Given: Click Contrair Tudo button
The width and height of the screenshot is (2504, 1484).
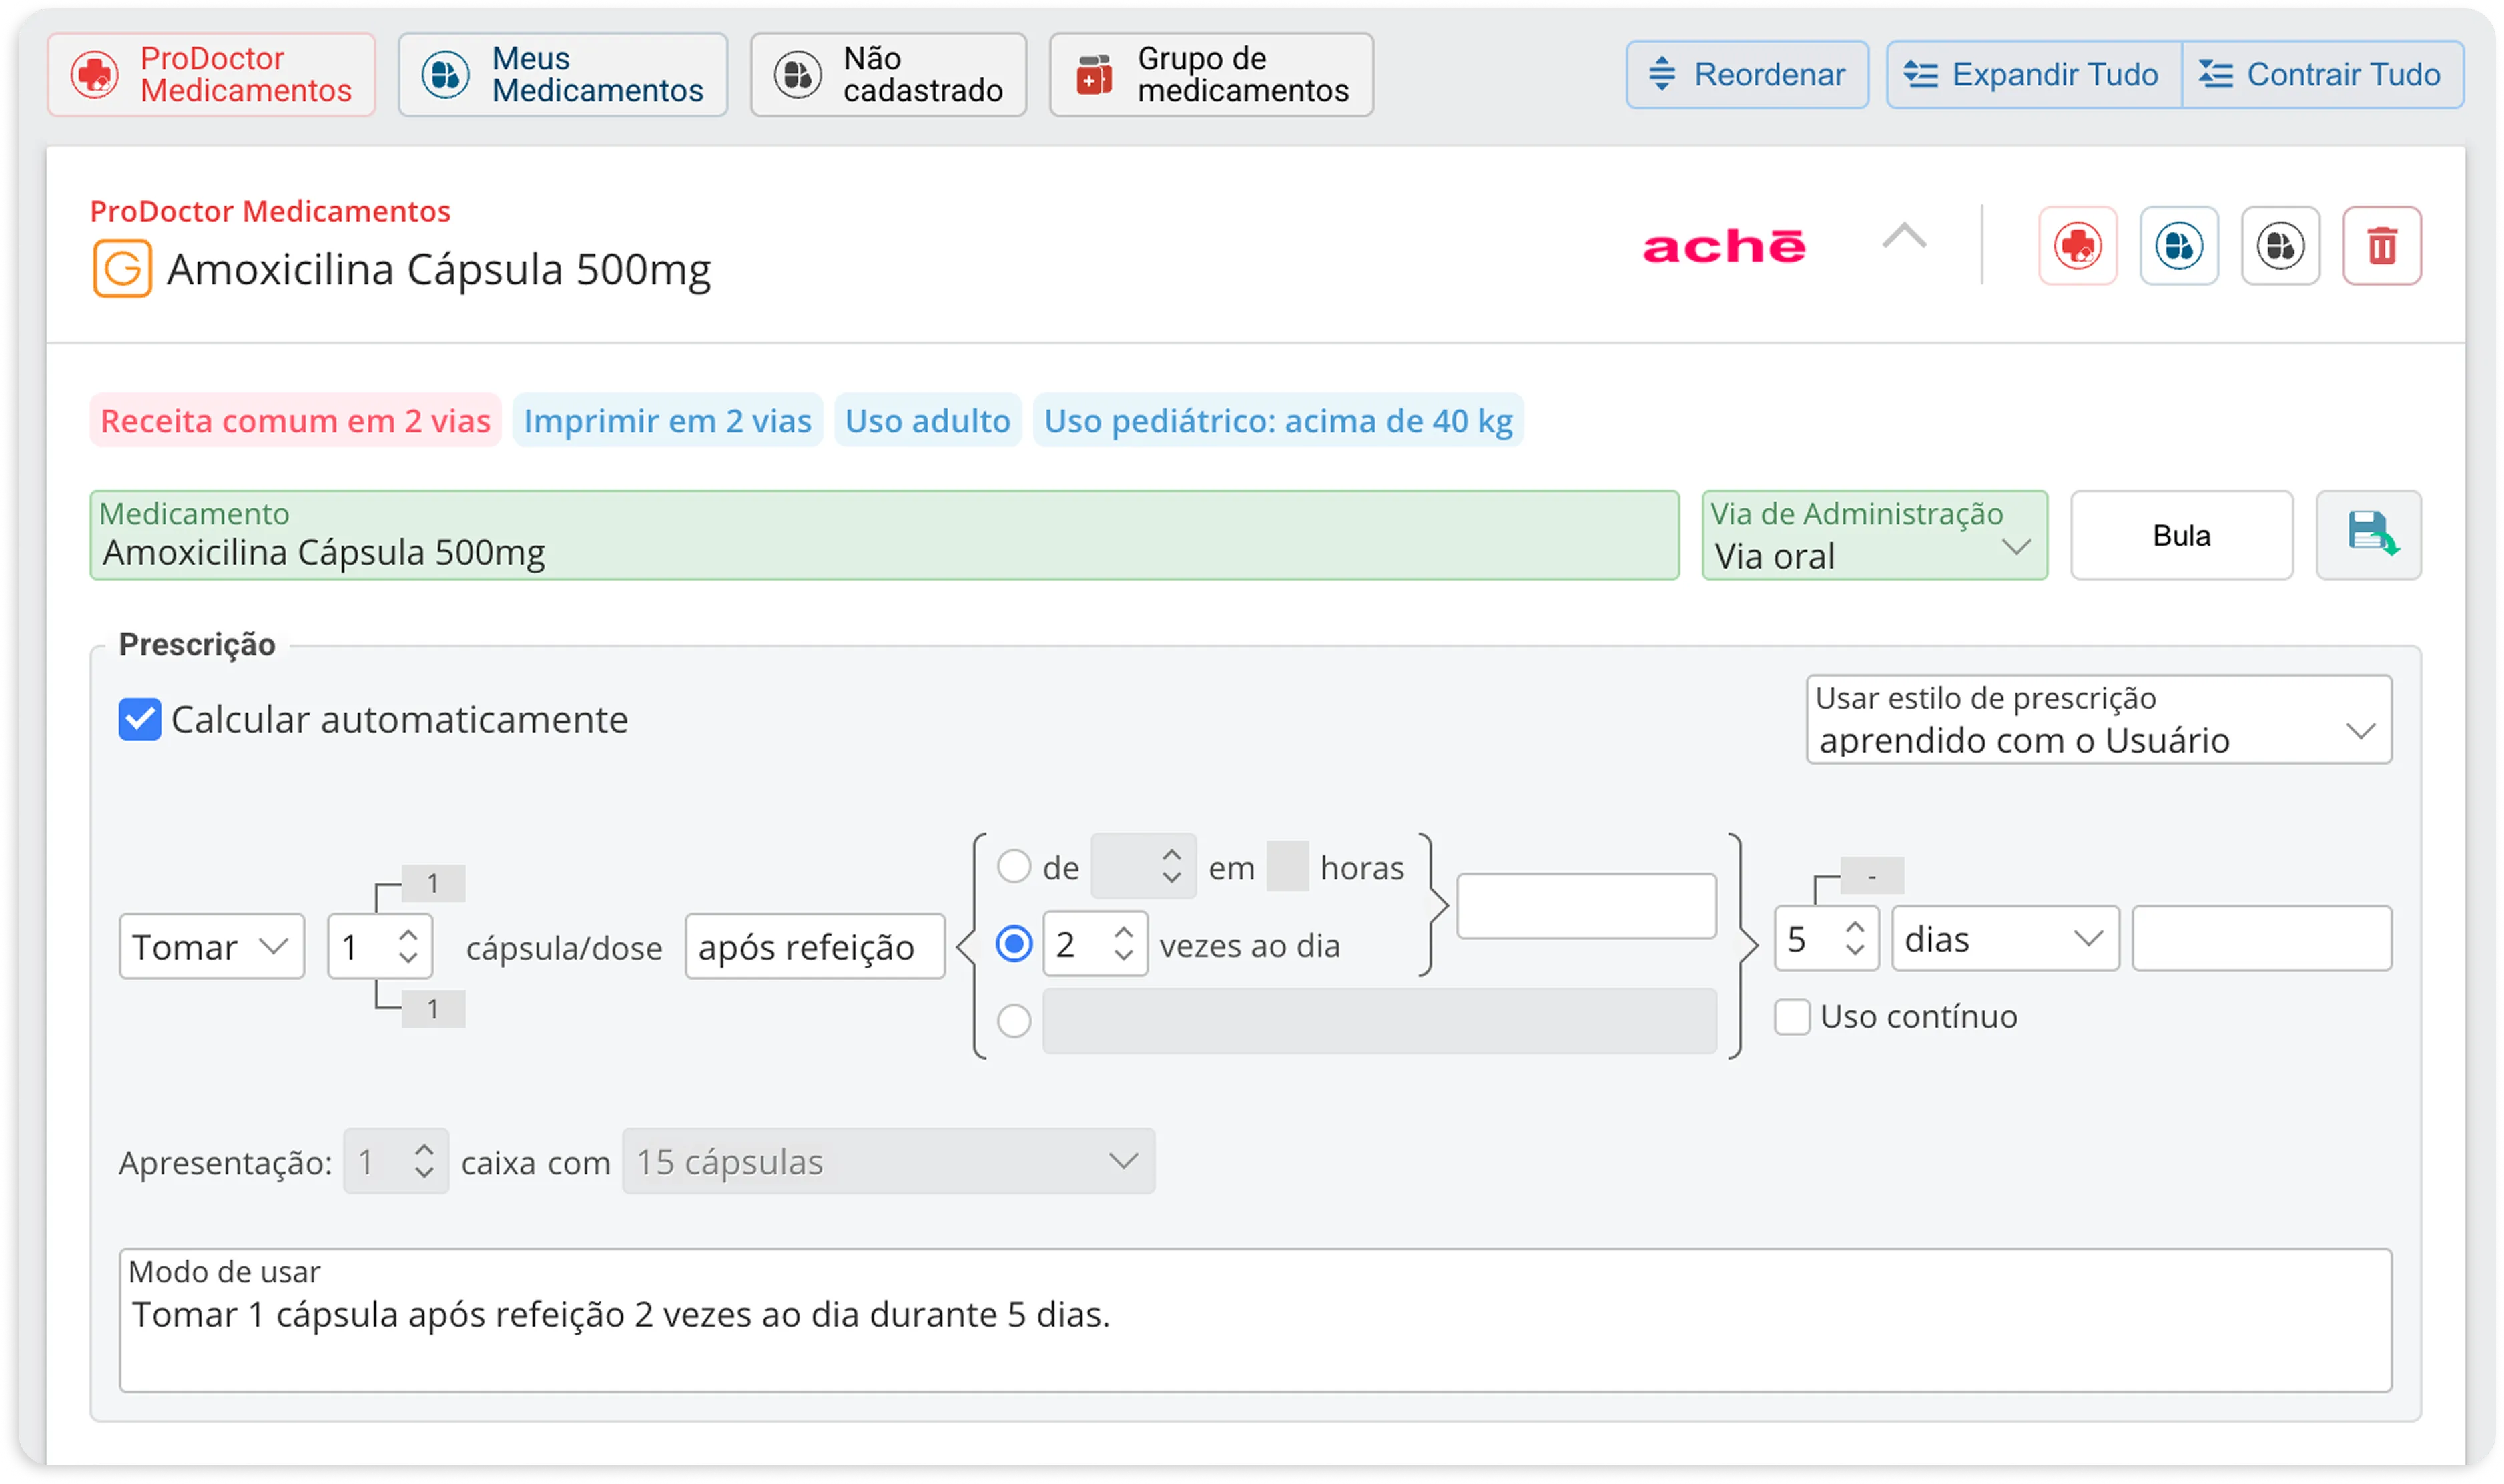Looking at the screenshot, I should click(x=2322, y=75).
